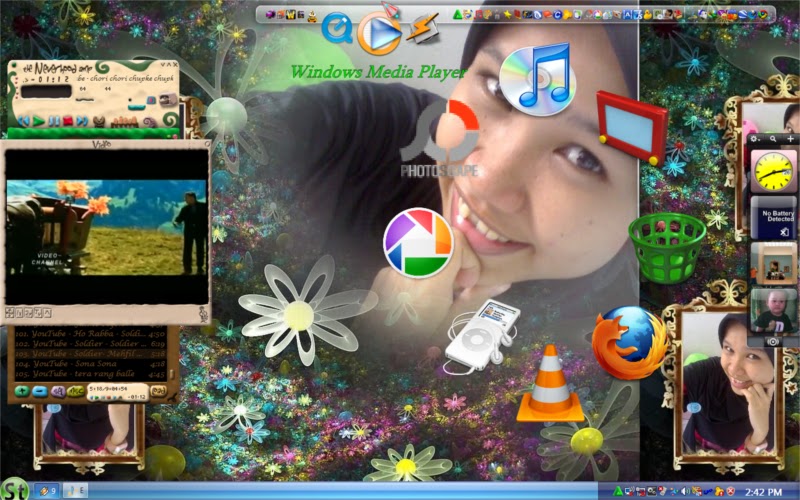Open the red Etch A Sketch icon
The height and width of the screenshot is (500, 800).
tap(632, 127)
